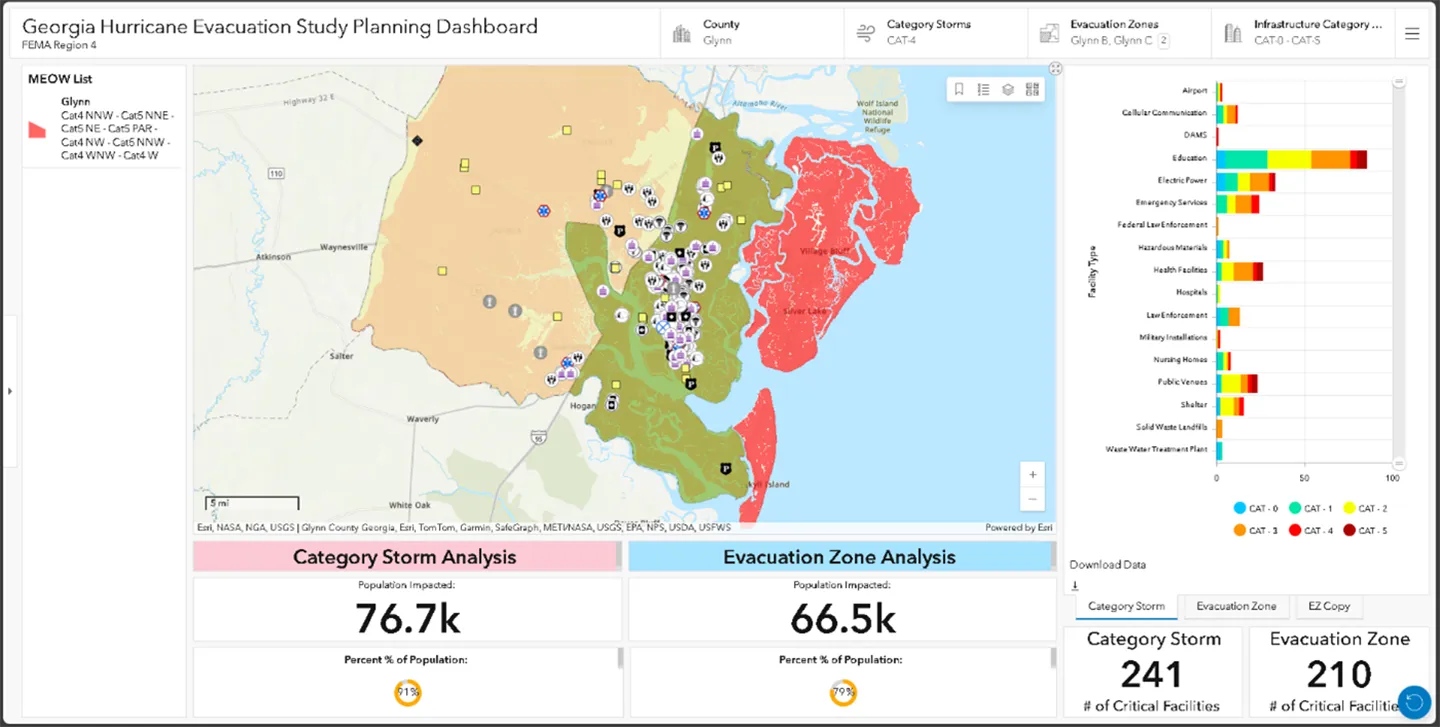Click the Category Storms wind icon
Viewport: 1440px width, 727px height.
(864, 32)
